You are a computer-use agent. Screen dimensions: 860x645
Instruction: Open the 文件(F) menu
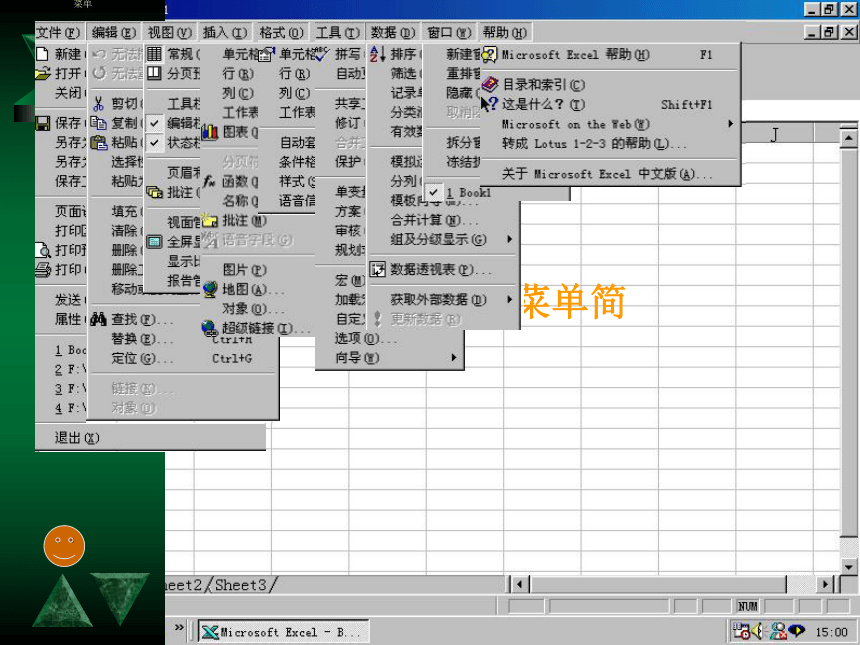[x=58, y=33]
